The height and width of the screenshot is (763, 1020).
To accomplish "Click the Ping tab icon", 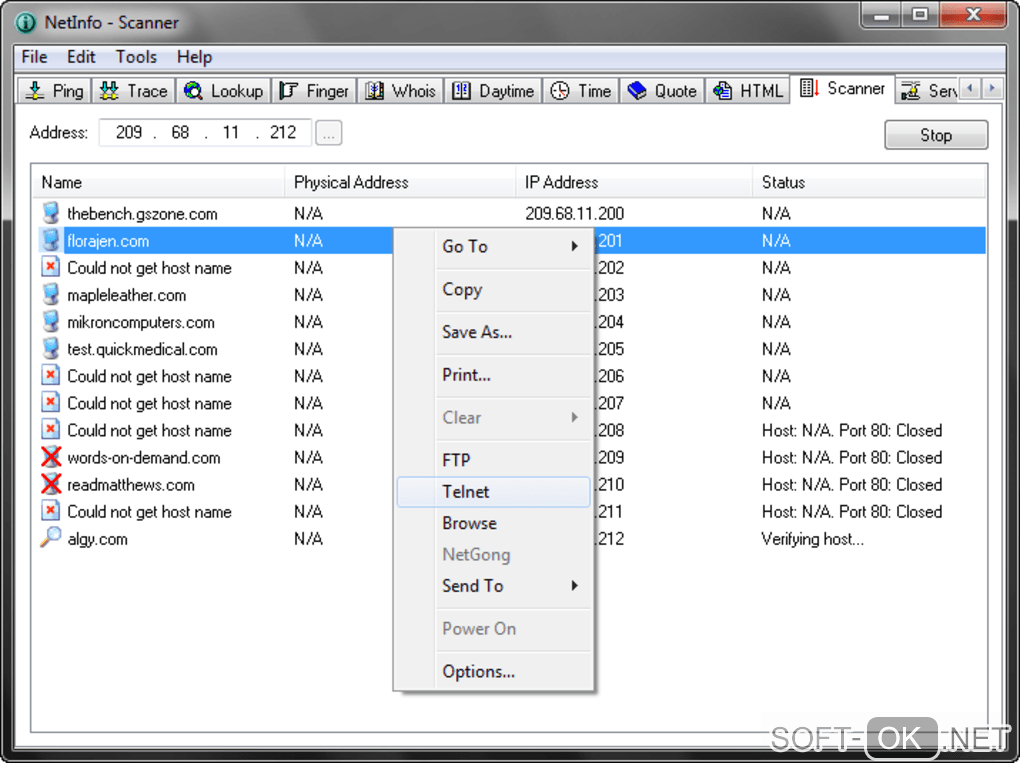I will [x=34, y=91].
